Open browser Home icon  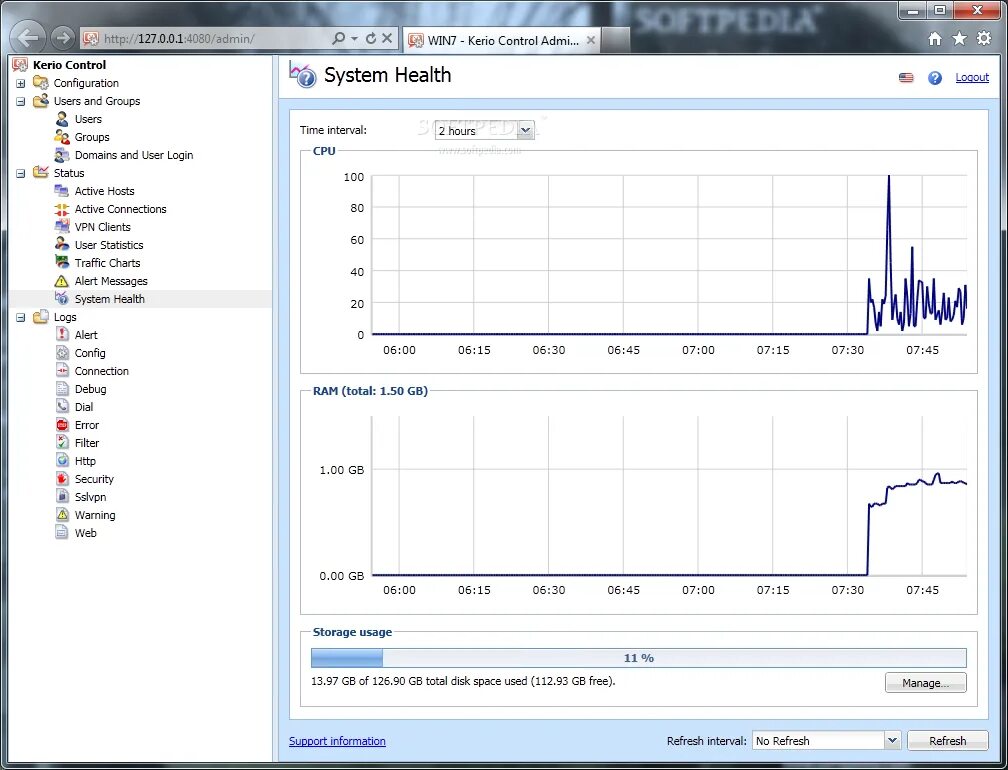(x=935, y=39)
